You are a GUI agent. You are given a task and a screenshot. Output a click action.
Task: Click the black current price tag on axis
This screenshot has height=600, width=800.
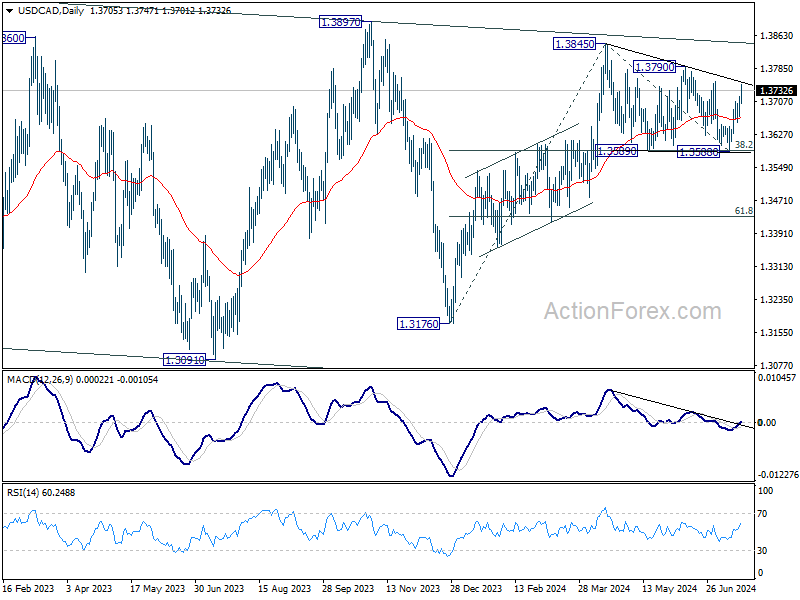click(x=776, y=91)
